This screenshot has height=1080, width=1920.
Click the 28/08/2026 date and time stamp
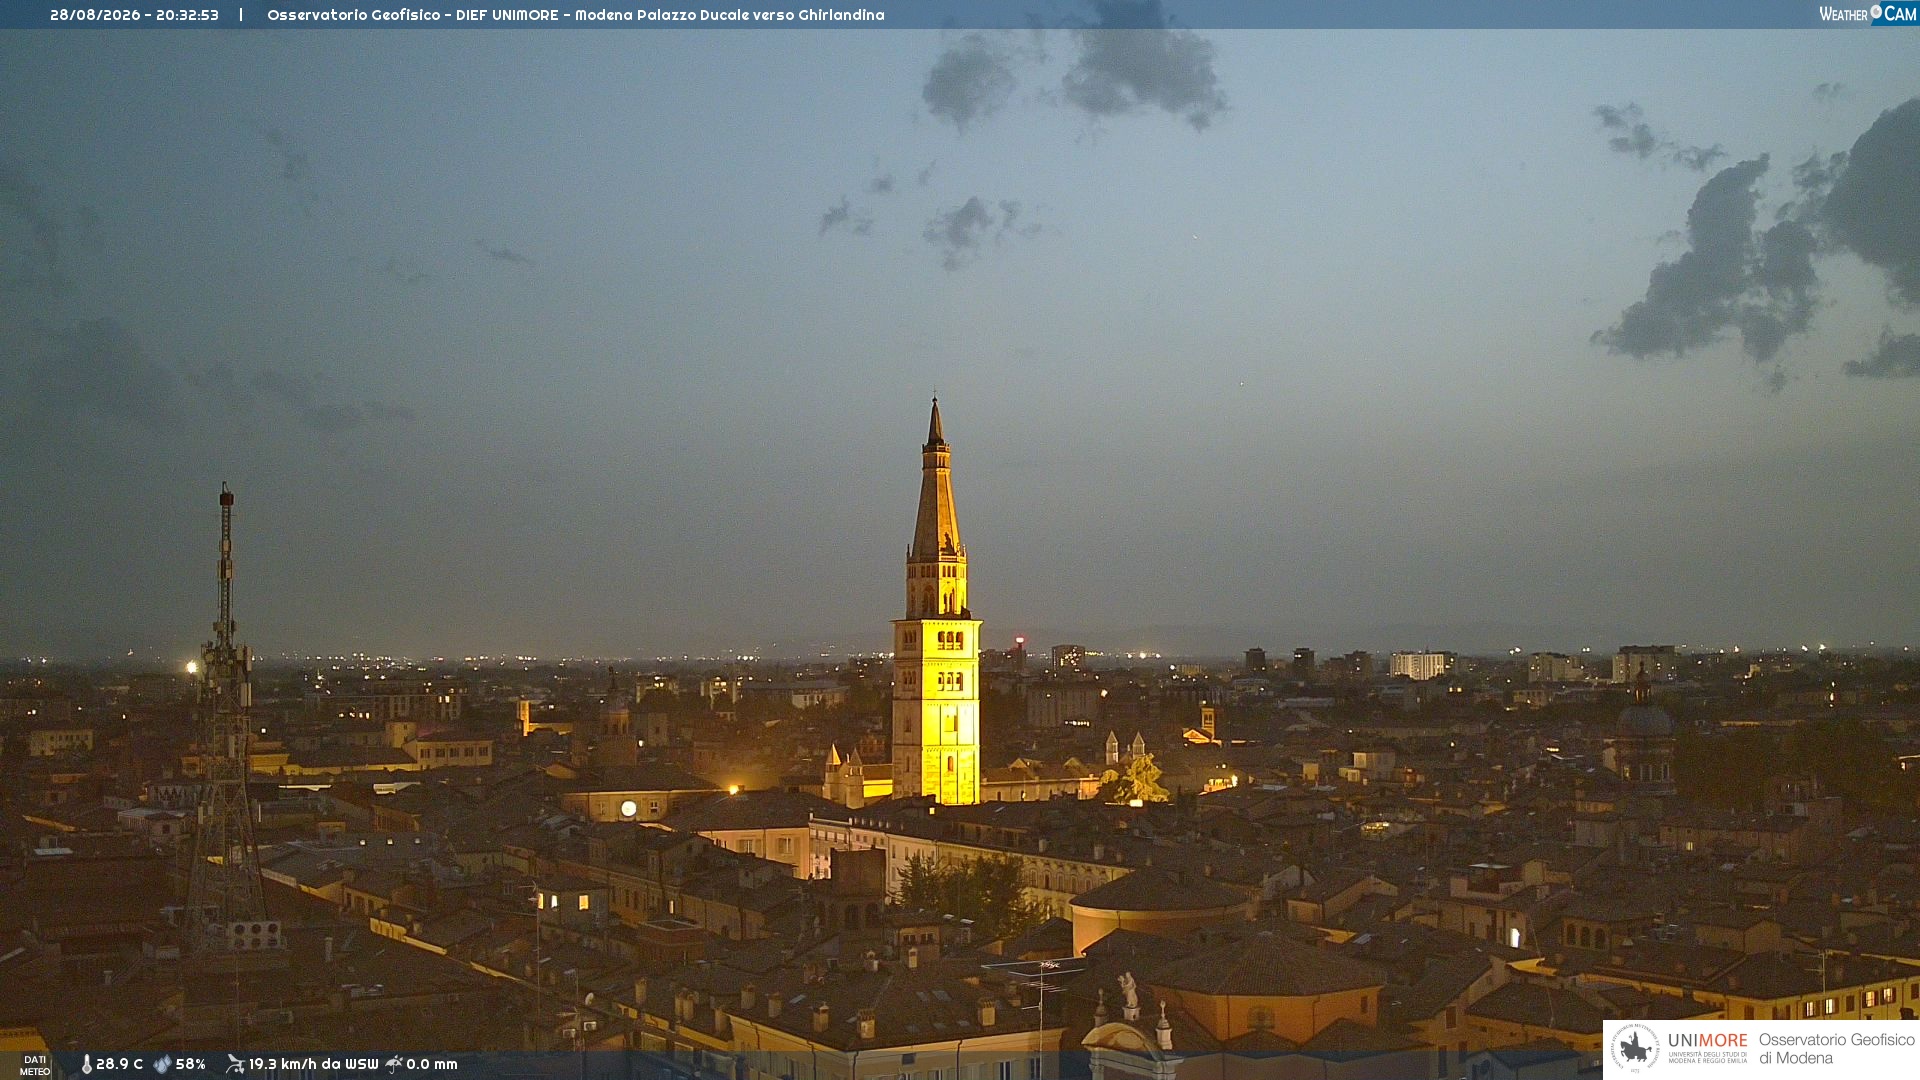(134, 15)
